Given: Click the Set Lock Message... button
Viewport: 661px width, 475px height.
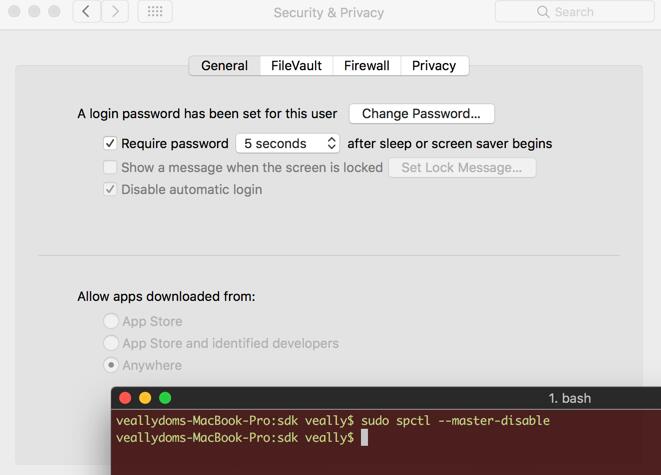Looking at the screenshot, I should tap(462, 168).
